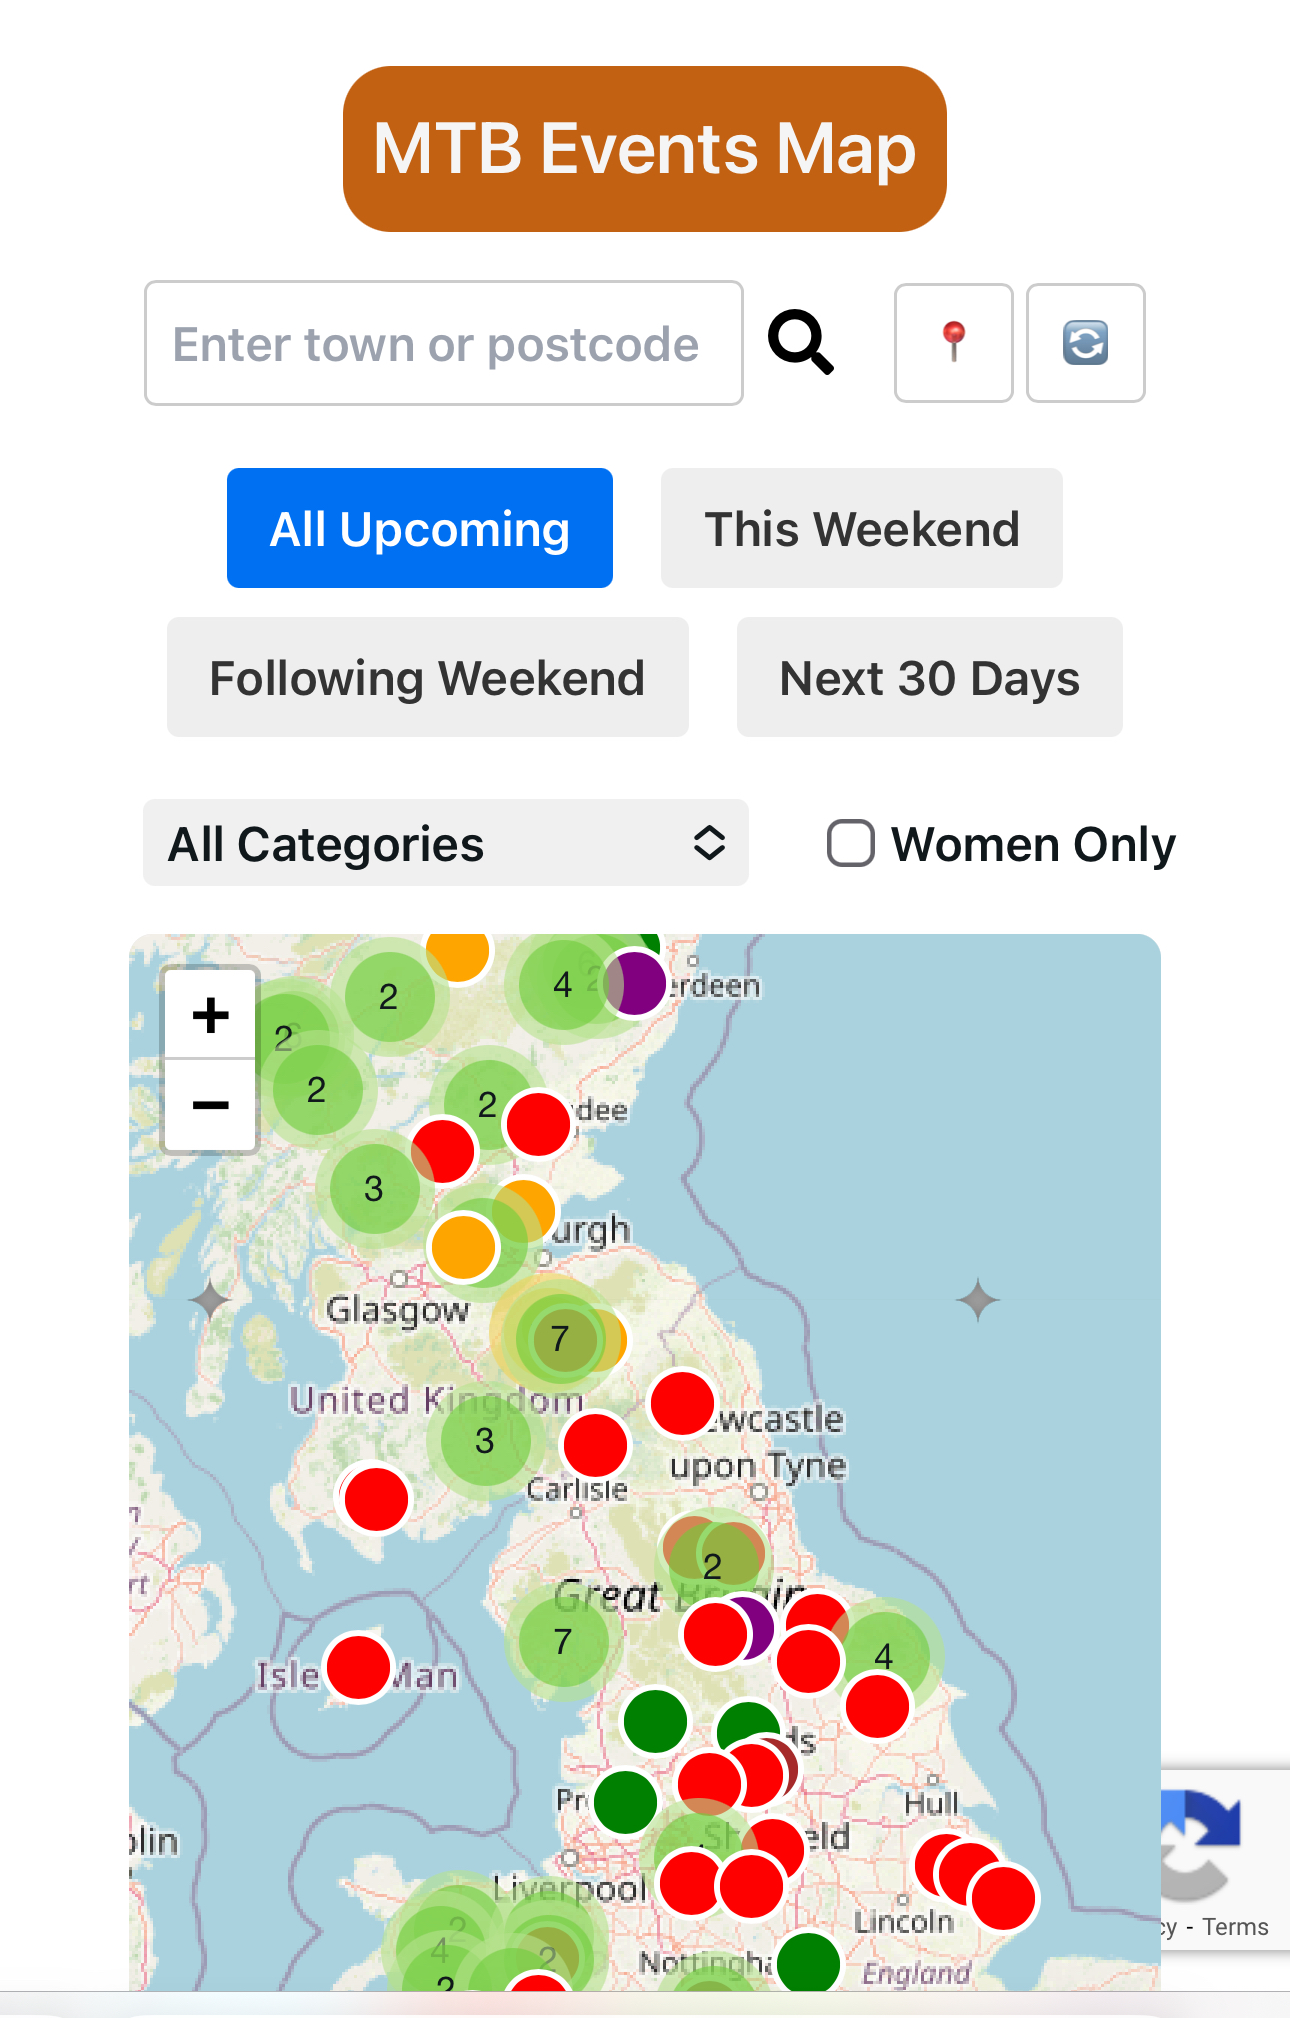The width and height of the screenshot is (1290, 2018).
Task: Toggle Women Only checkbox
Action: 851,843
